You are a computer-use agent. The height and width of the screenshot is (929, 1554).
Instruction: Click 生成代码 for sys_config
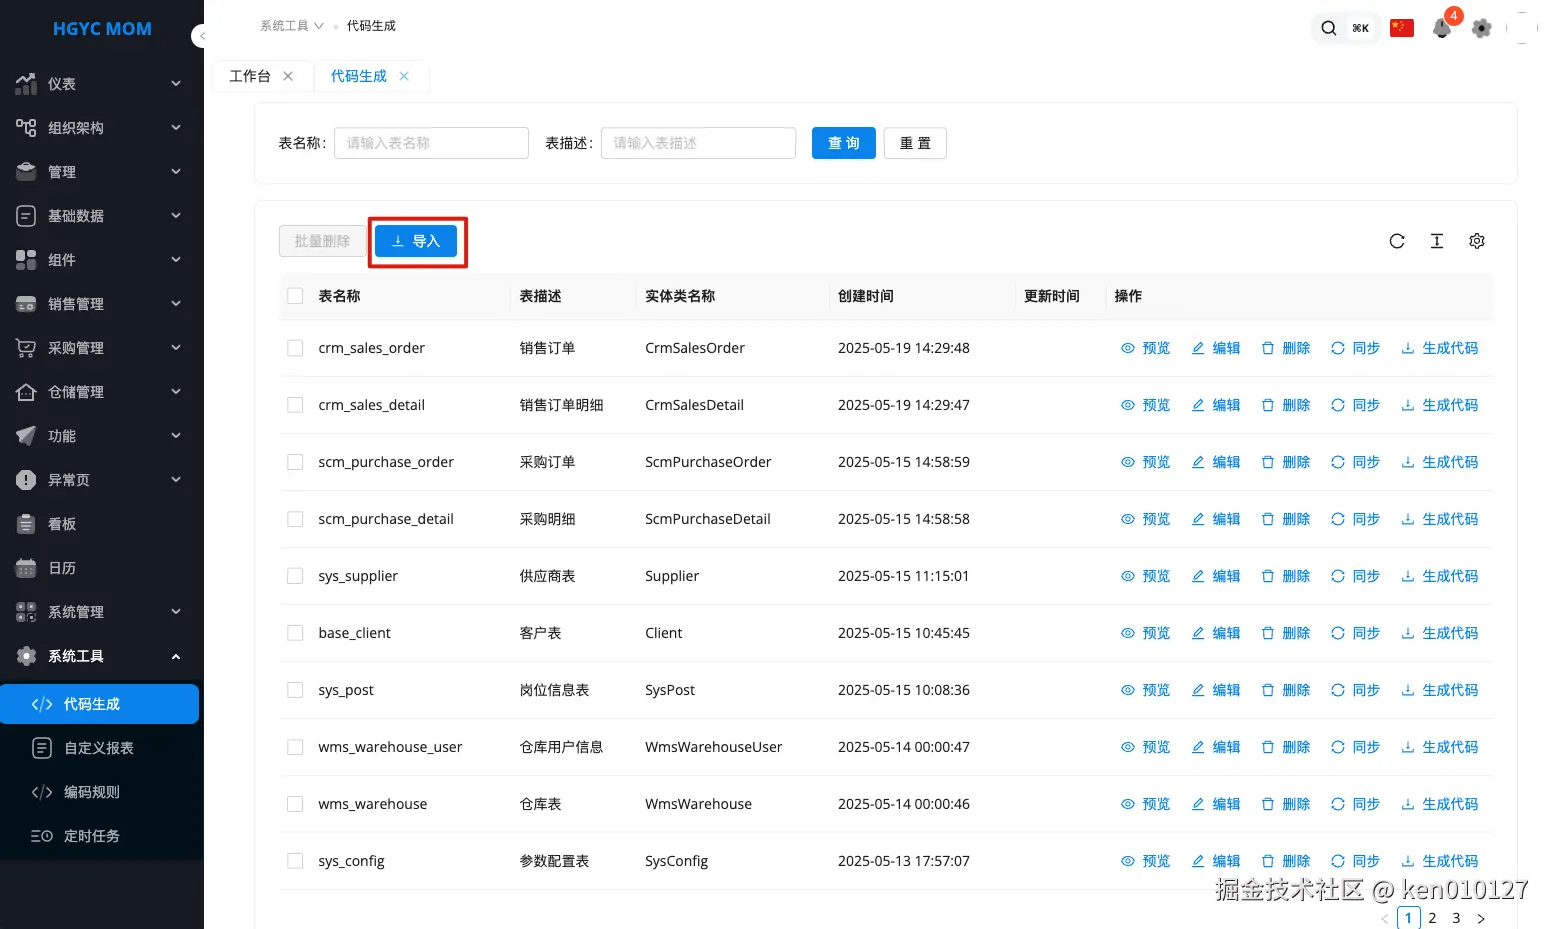point(1439,861)
